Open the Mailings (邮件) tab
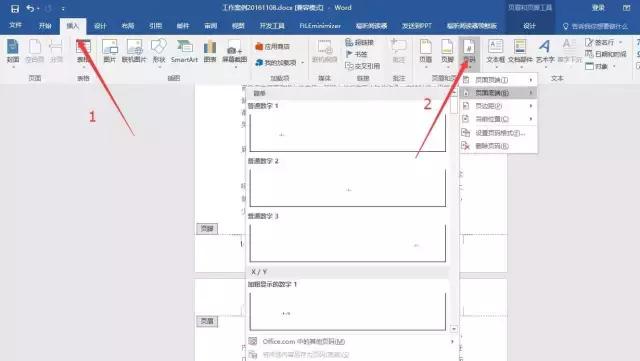This screenshot has height=361, width=640. pos(183,26)
